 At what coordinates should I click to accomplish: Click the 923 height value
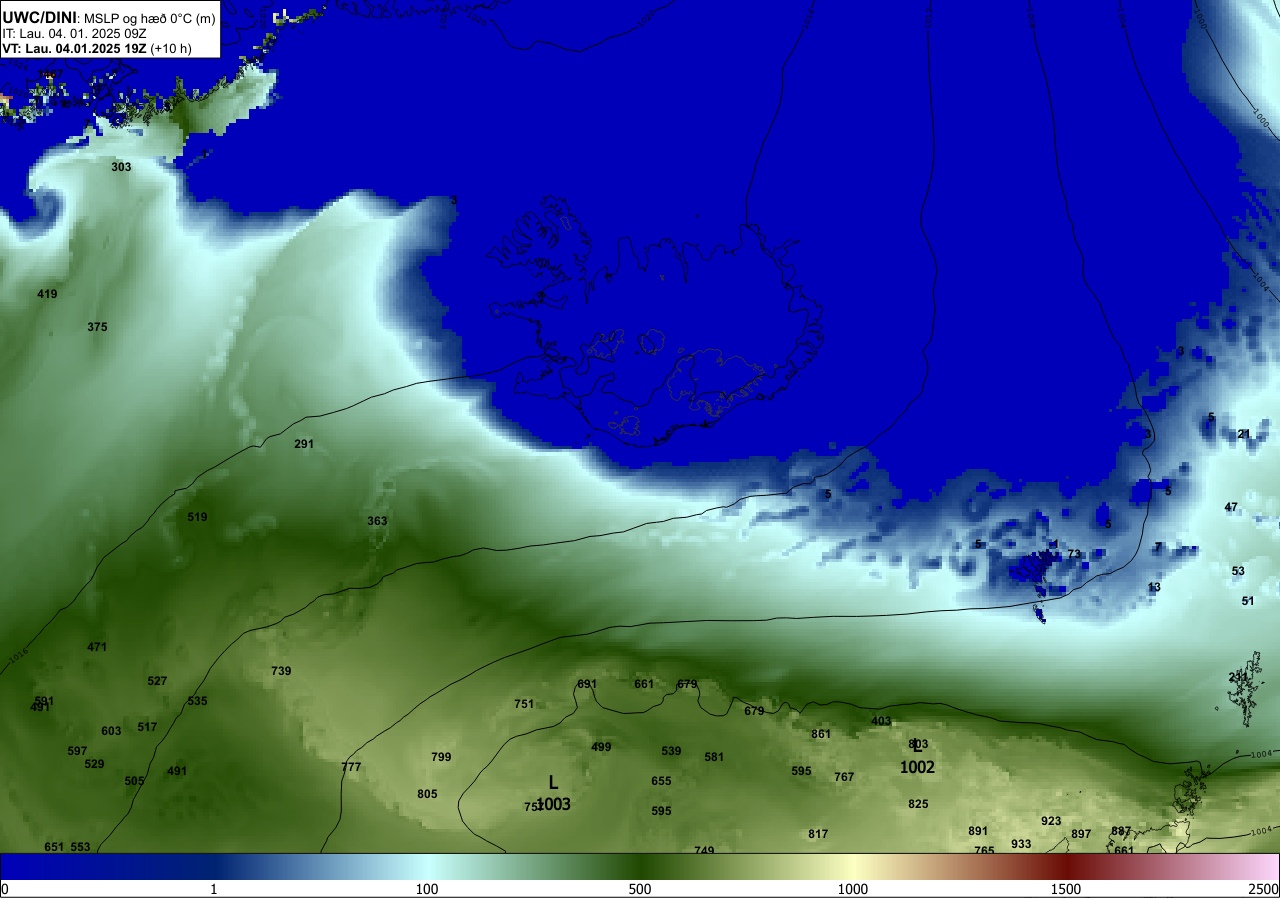pyautogui.click(x=1051, y=821)
